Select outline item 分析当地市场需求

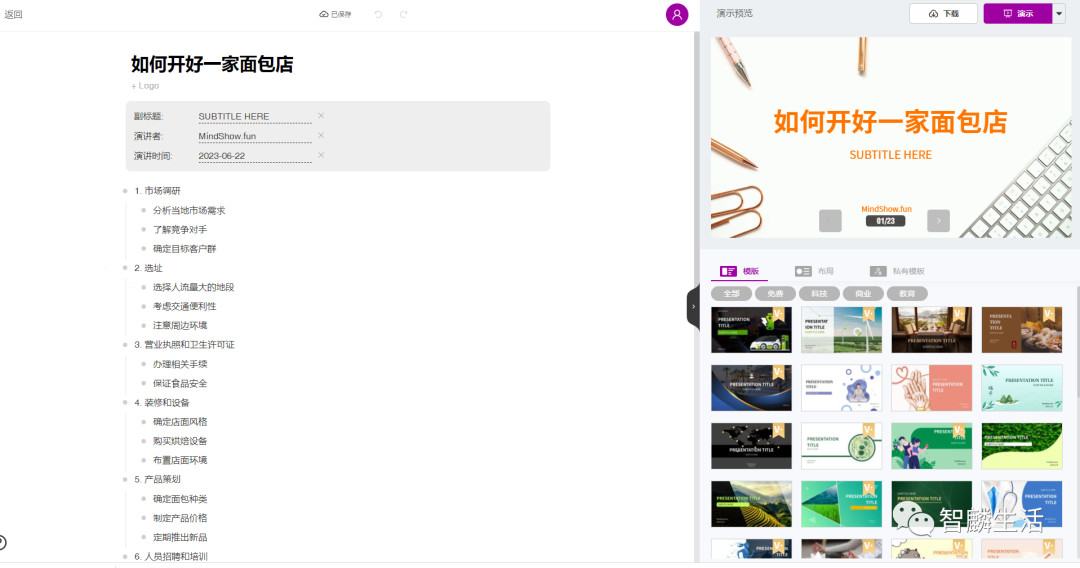tap(189, 211)
